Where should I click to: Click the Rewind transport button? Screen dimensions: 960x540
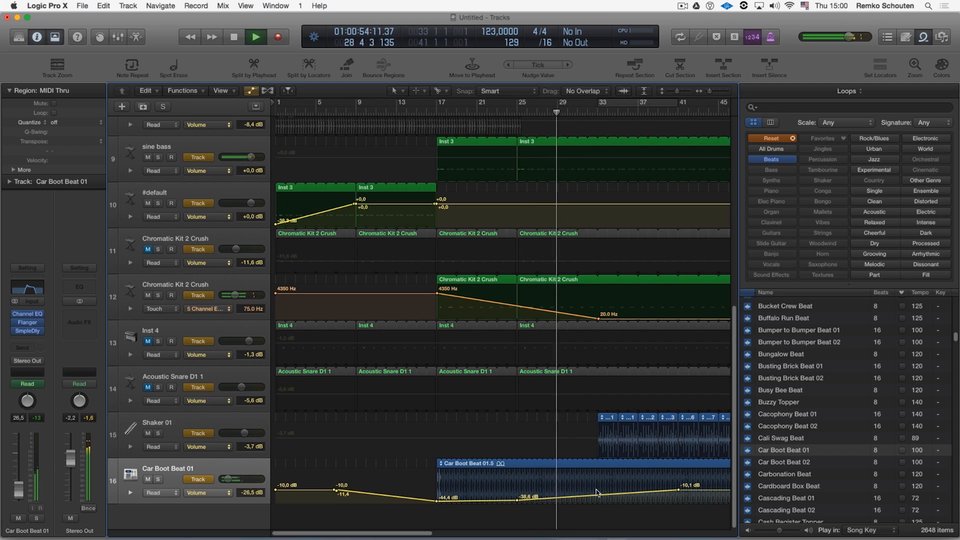click(190, 37)
